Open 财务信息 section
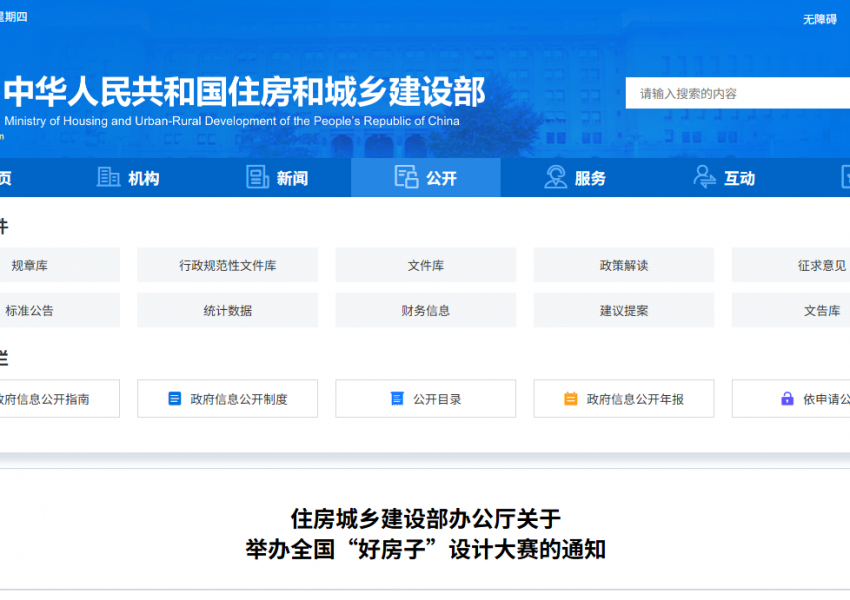850x600 pixels. pyautogui.click(x=426, y=310)
